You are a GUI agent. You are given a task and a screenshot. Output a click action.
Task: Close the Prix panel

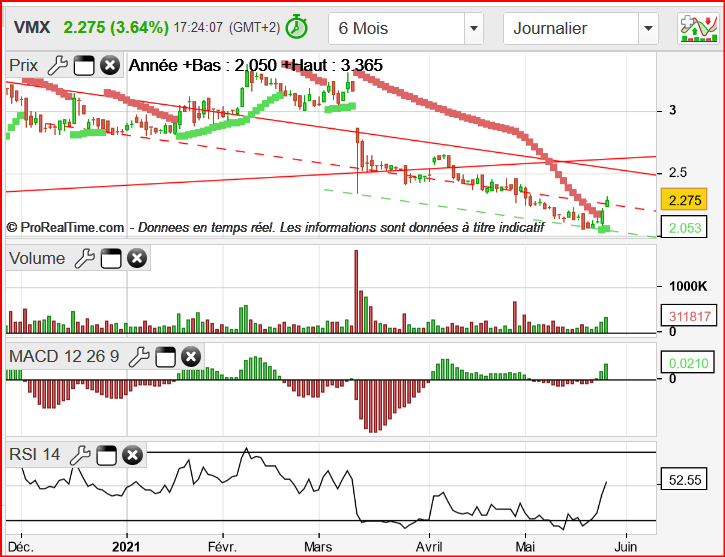pos(110,65)
